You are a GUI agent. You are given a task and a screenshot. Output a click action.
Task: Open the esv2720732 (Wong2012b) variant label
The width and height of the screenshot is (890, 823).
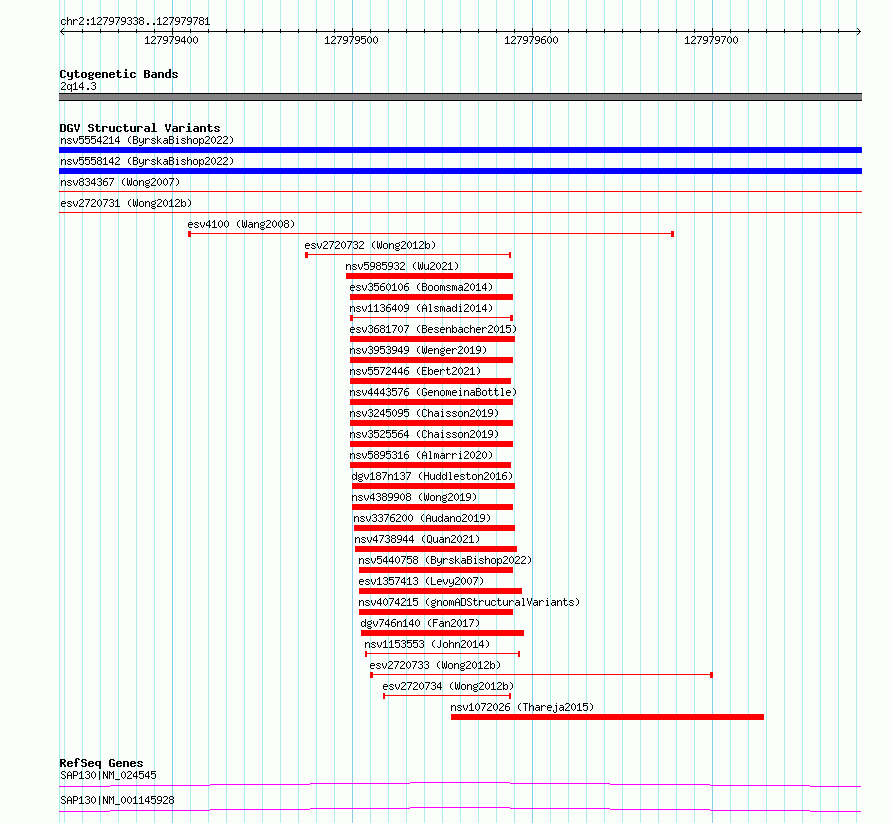[x=370, y=245]
